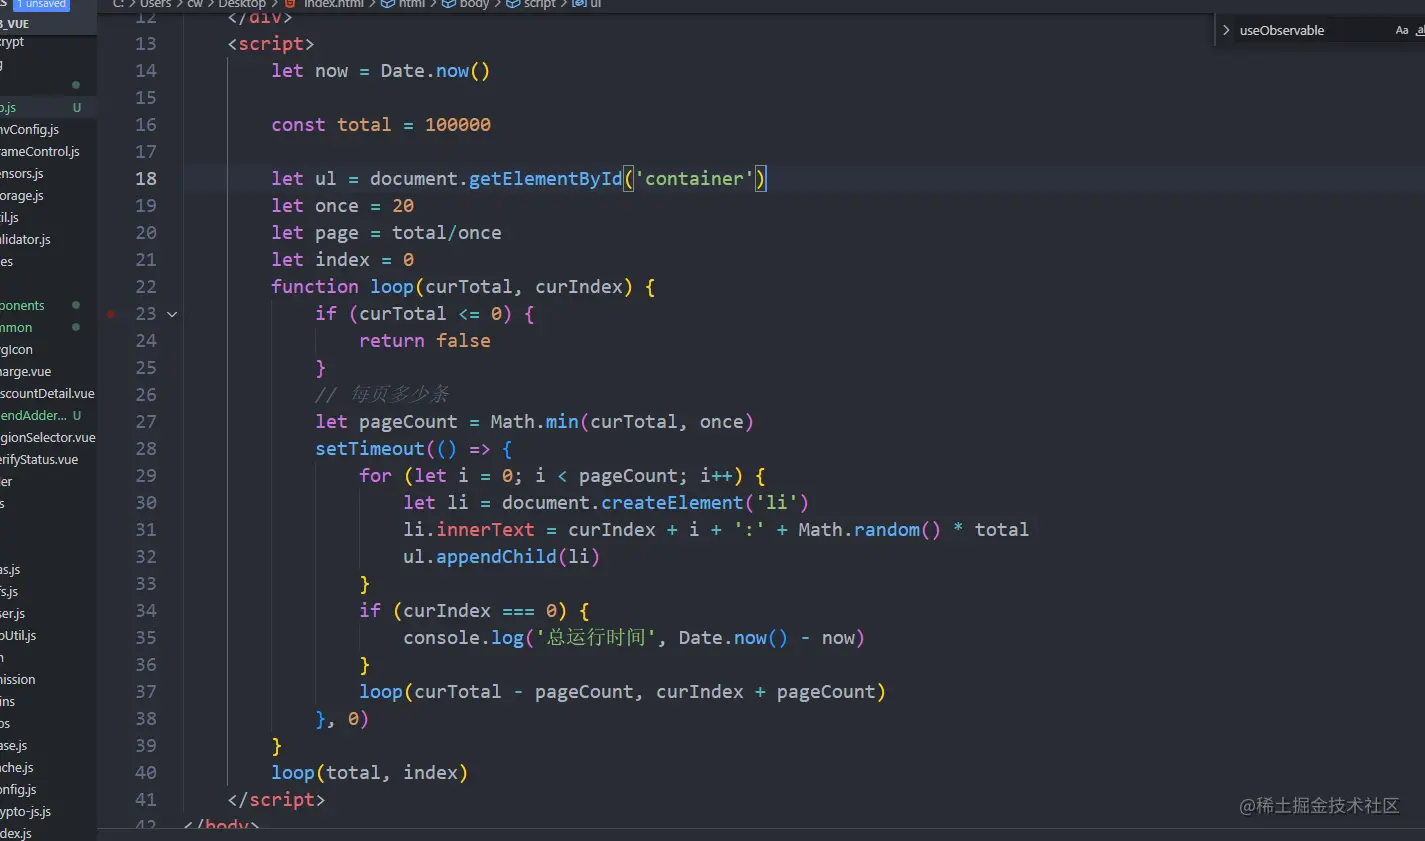This screenshot has height=841, width=1425.
Task: Click 'console' on line 35
Action: (x=441, y=638)
